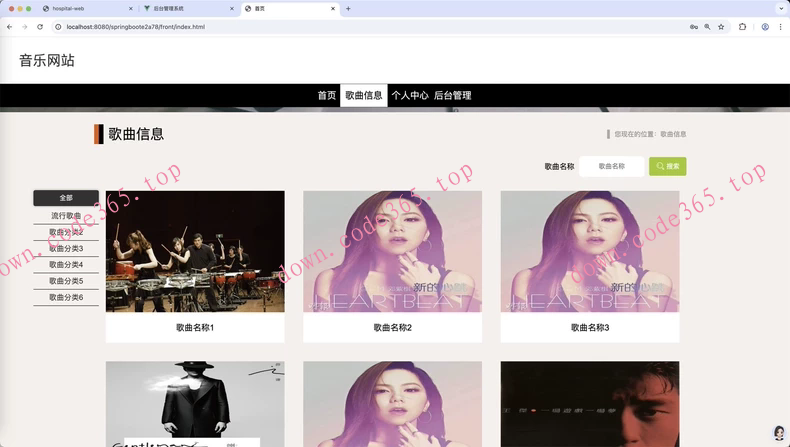Click the green 搜索 button

668,166
